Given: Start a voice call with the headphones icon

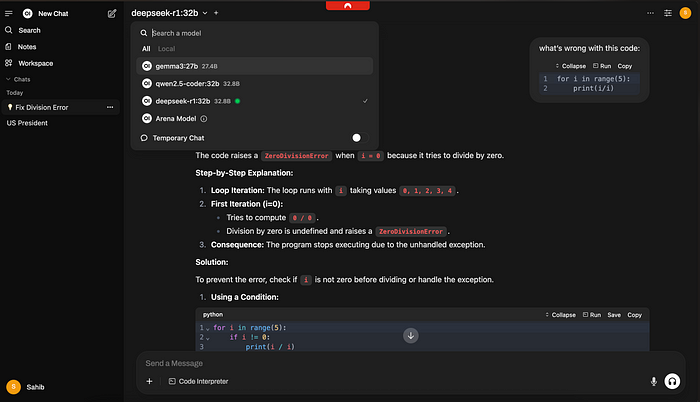Looking at the screenshot, I should 672,381.
